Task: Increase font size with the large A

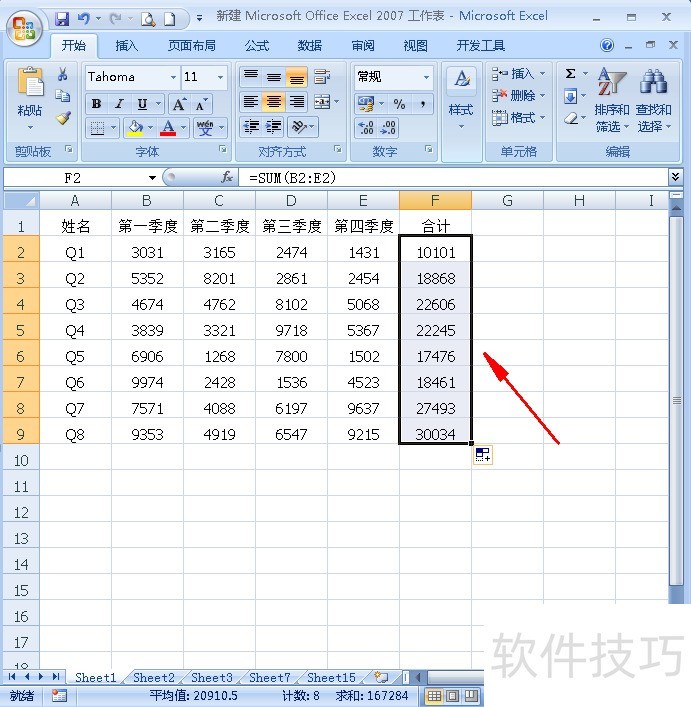Action: [179, 105]
